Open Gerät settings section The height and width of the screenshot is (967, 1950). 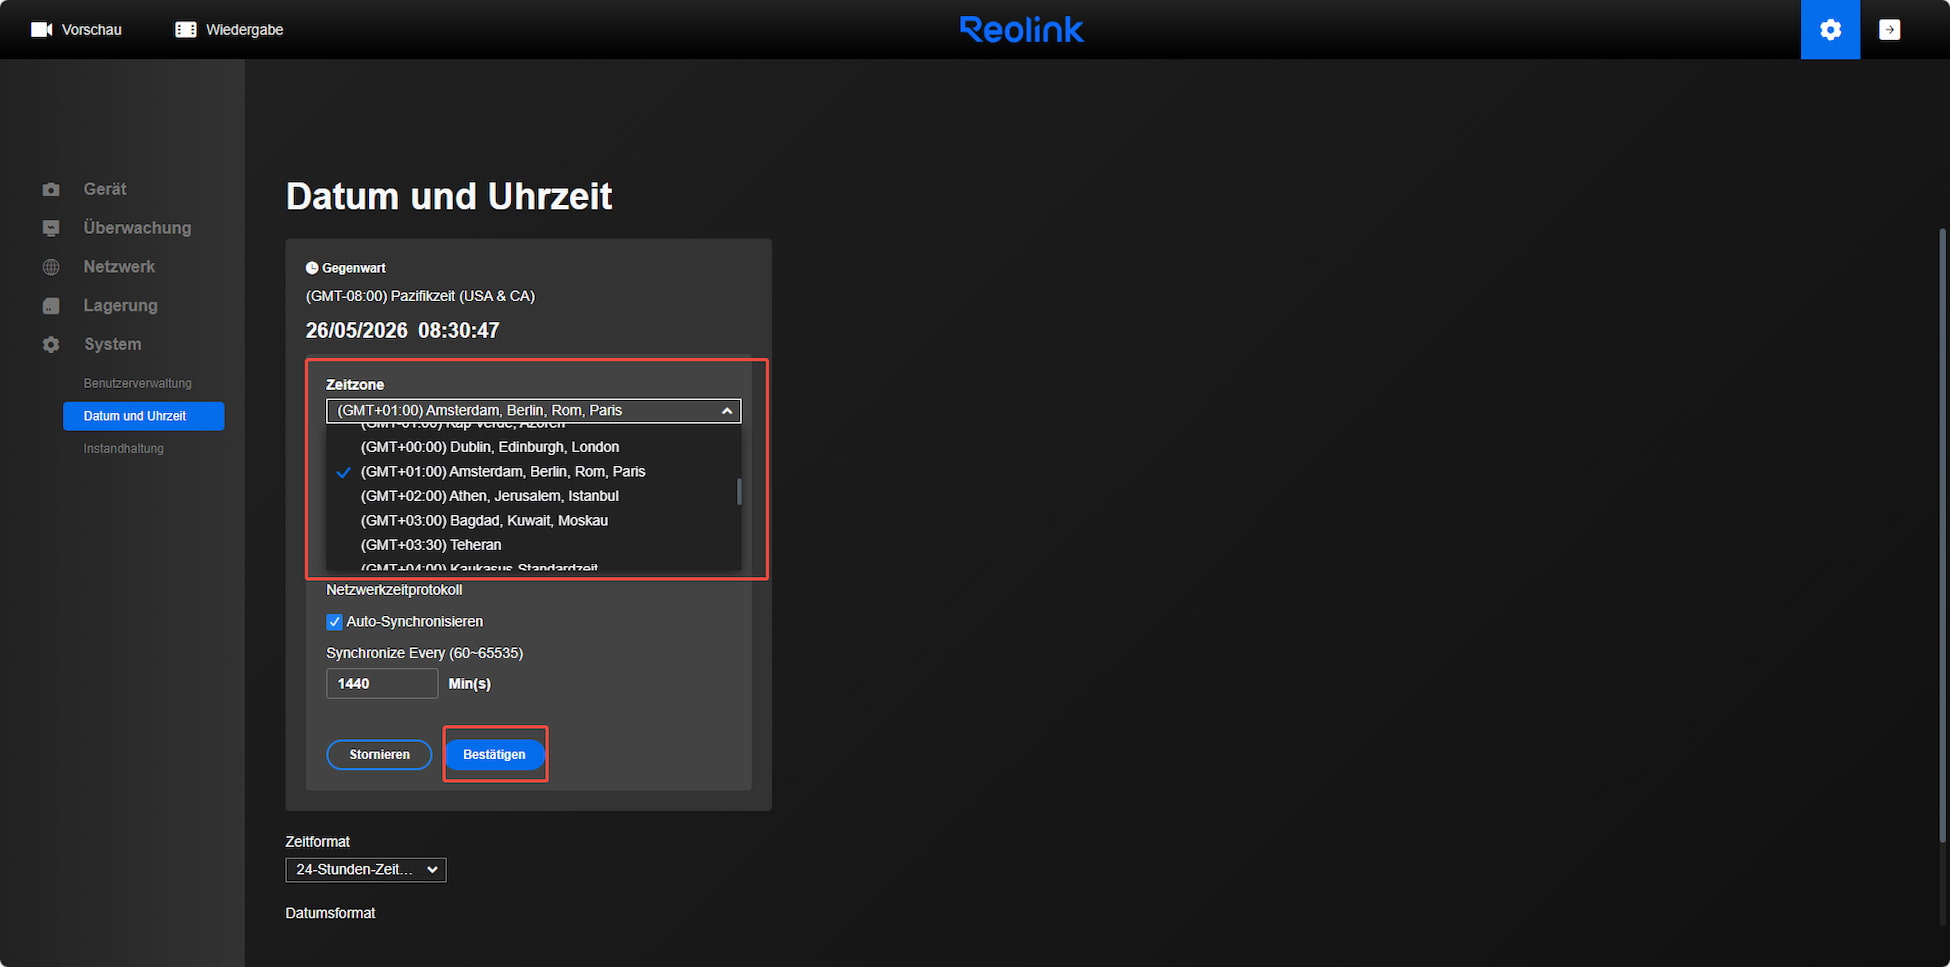tap(105, 189)
